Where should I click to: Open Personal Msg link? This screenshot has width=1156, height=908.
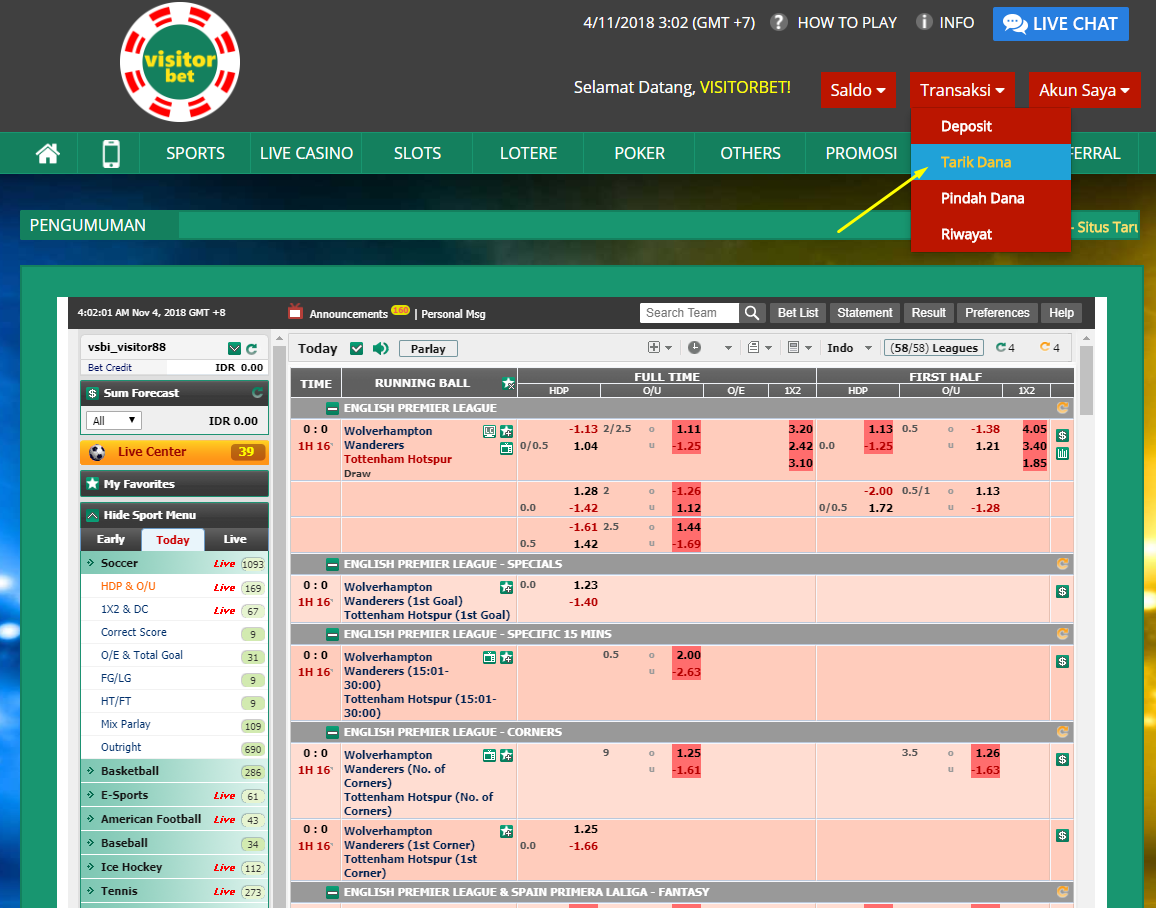pos(453,314)
